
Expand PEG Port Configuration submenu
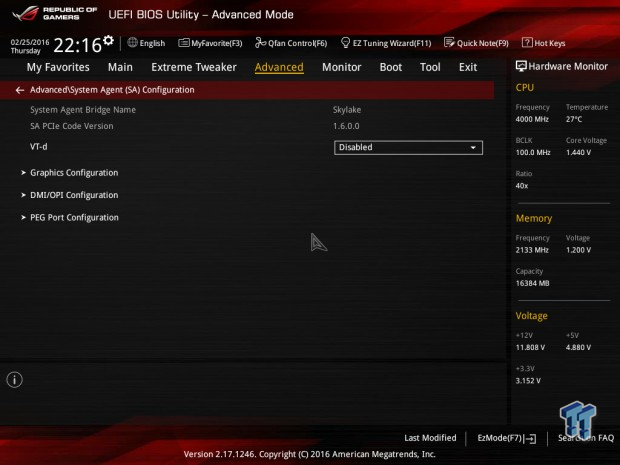pyautogui.click(x=74, y=217)
